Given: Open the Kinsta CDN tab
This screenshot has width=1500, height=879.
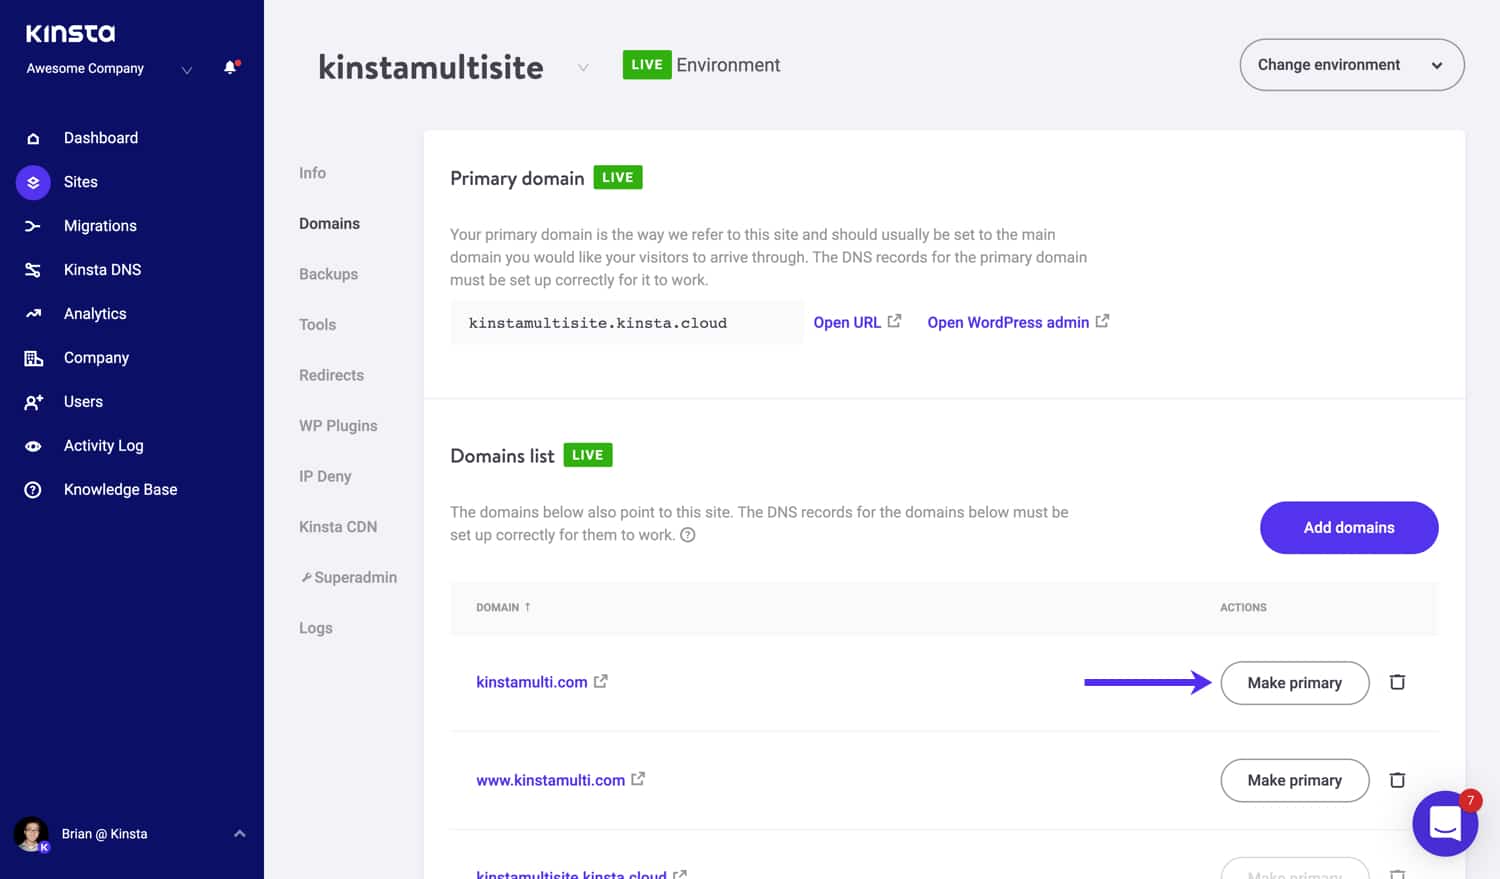Looking at the screenshot, I should [338, 527].
